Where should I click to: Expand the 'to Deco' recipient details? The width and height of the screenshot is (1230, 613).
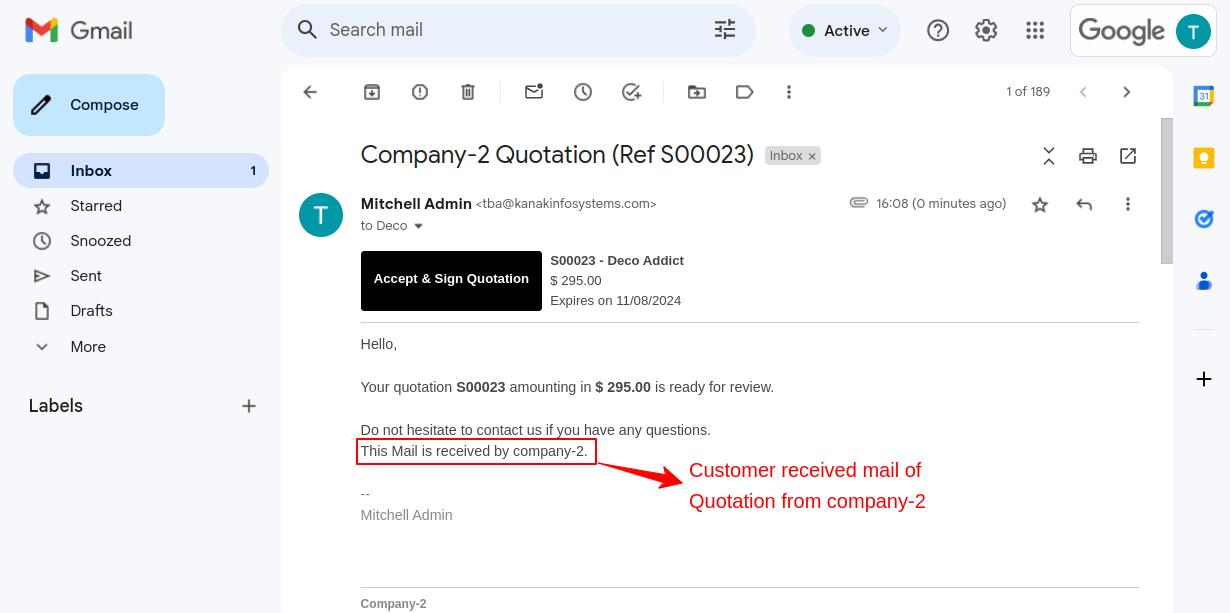click(420, 225)
